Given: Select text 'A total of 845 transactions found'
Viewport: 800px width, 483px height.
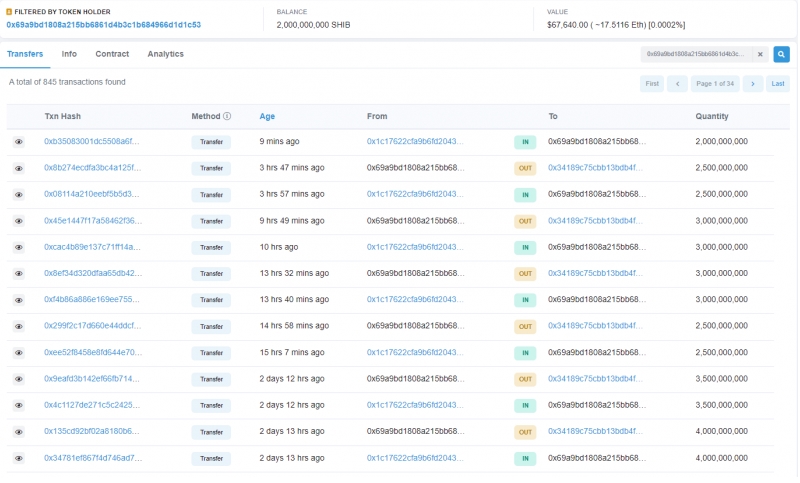Looking at the screenshot, I should (x=67, y=82).
